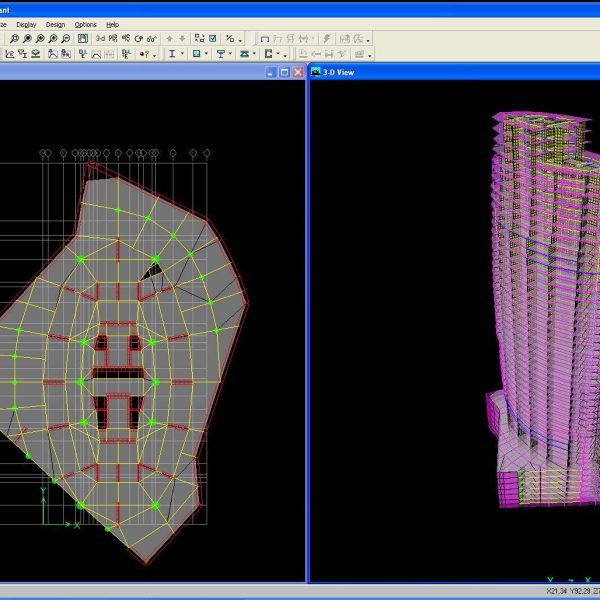
Task: Click the move up in list arrow
Action: pos(170,38)
